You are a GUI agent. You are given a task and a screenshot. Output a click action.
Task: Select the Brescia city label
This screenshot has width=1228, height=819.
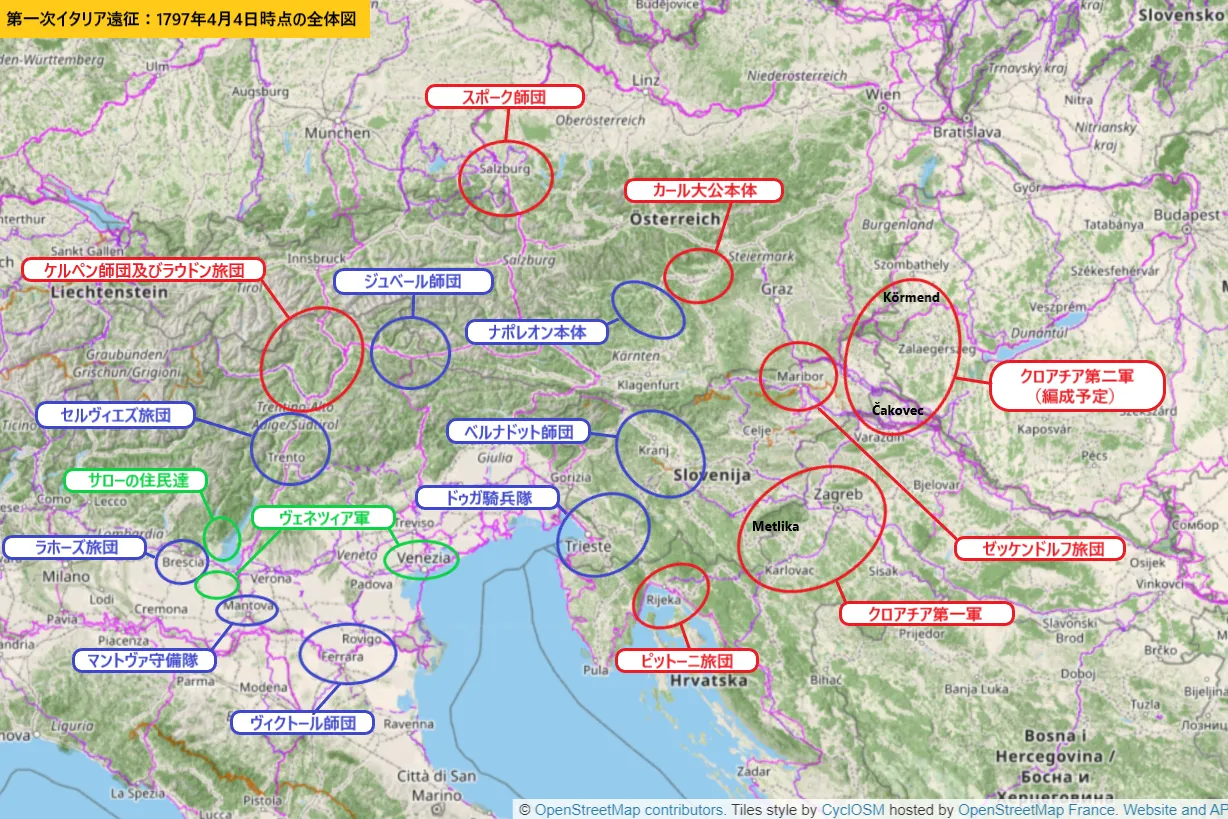point(183,563)
